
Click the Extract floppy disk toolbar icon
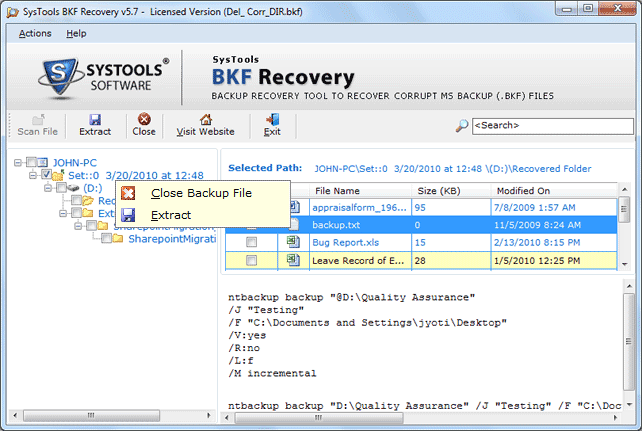pyautogui.click(x=95, y=120)
